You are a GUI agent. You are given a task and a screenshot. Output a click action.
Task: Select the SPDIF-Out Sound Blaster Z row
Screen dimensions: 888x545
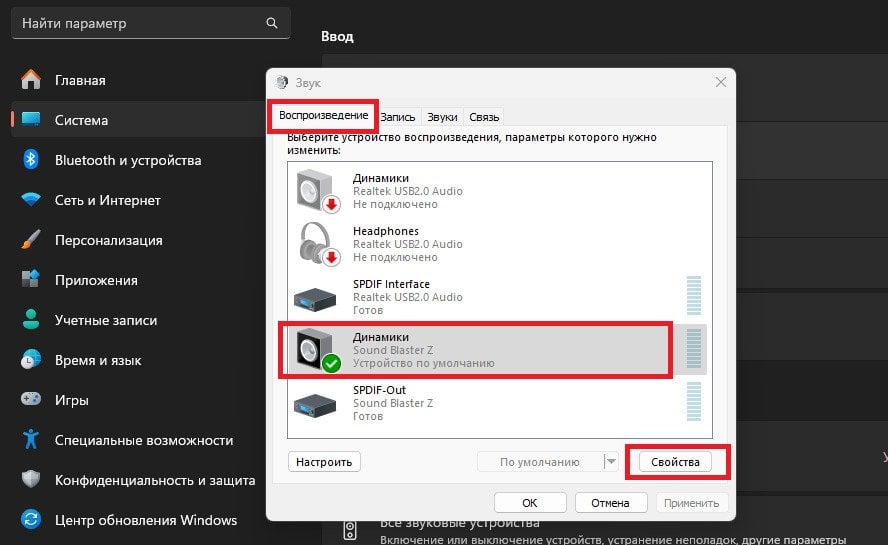coord(498,403)
